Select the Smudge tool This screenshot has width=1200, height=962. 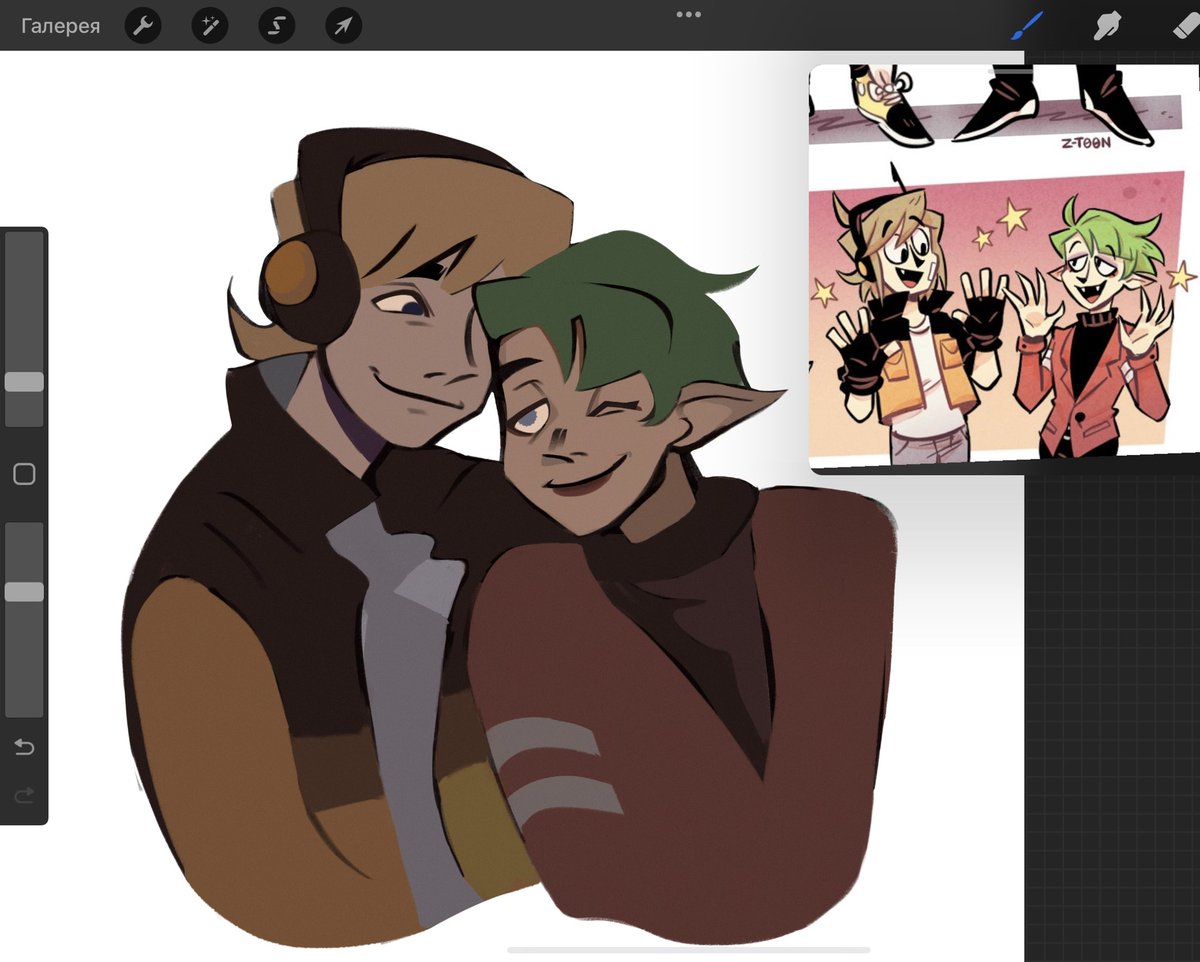[1106, 25]
